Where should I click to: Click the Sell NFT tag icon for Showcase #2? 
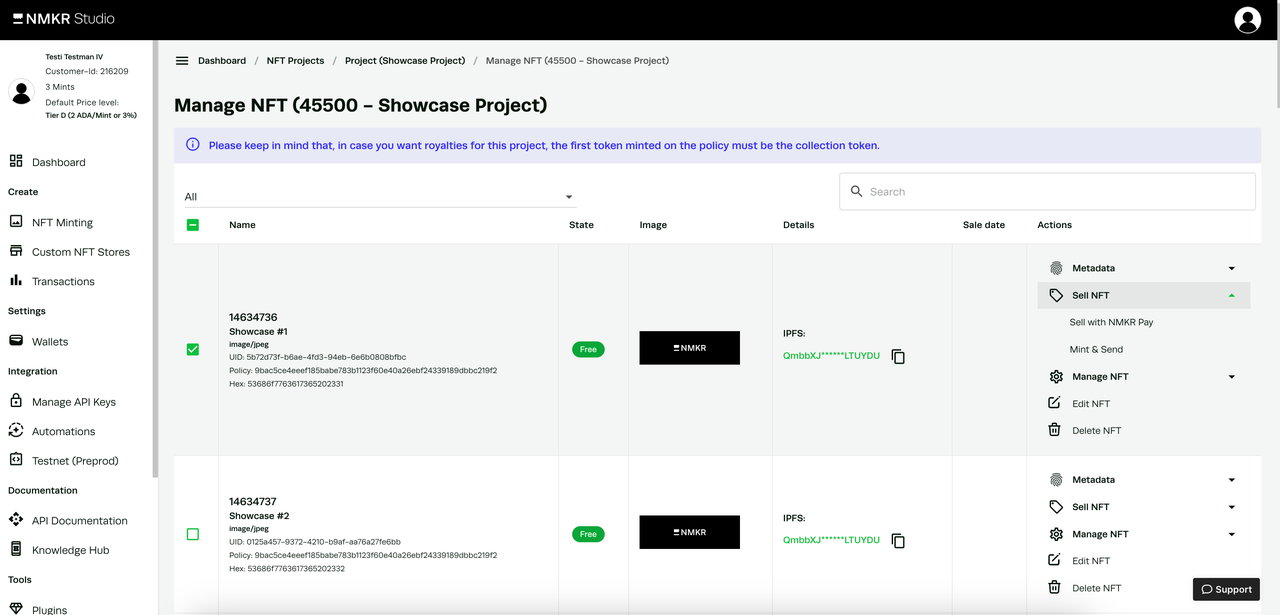pyautogui.click(x=1056, y=507)
